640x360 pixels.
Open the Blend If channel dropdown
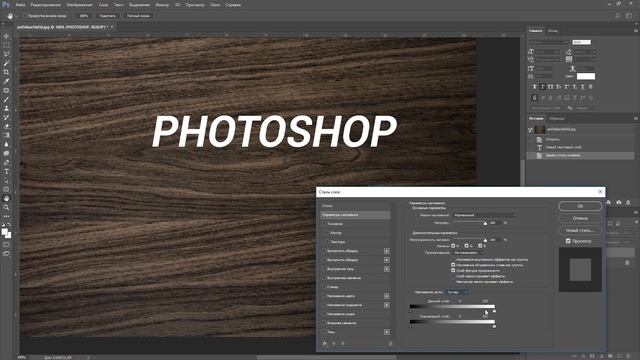[x=457, y=292]
